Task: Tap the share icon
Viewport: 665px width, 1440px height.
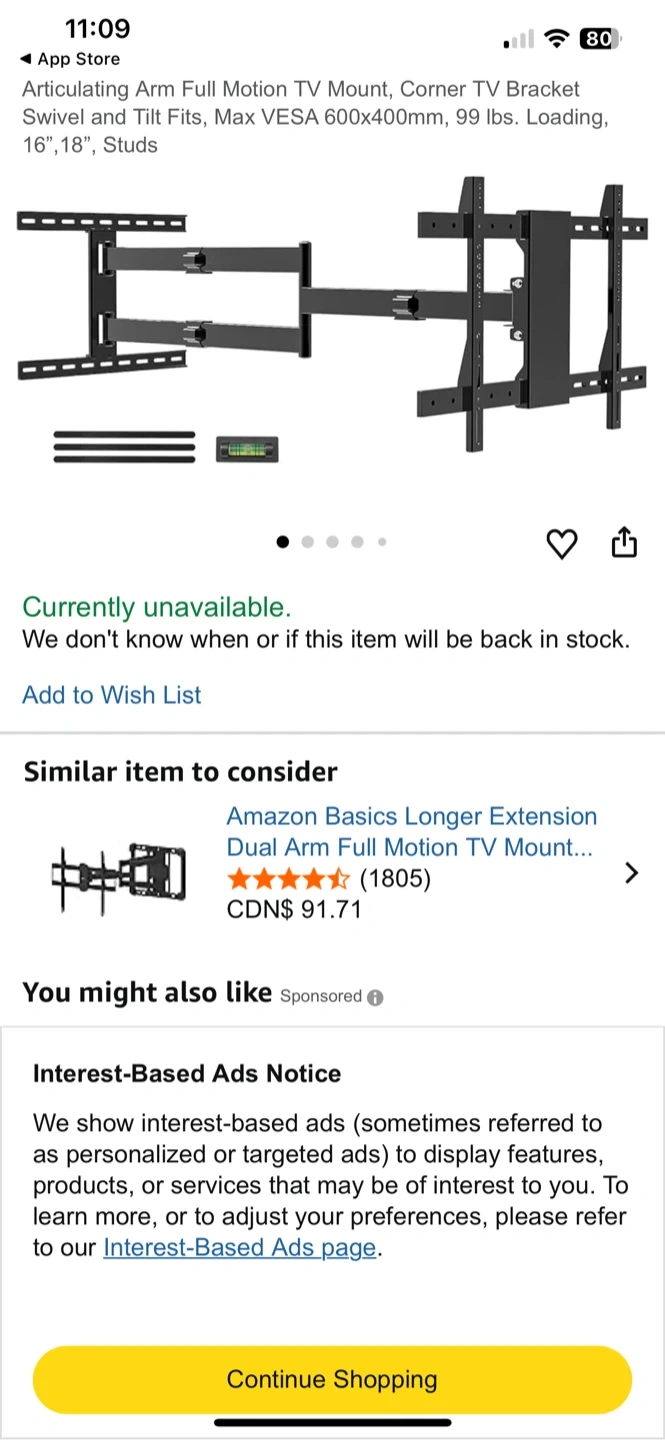Action: [x=623, y=543]
